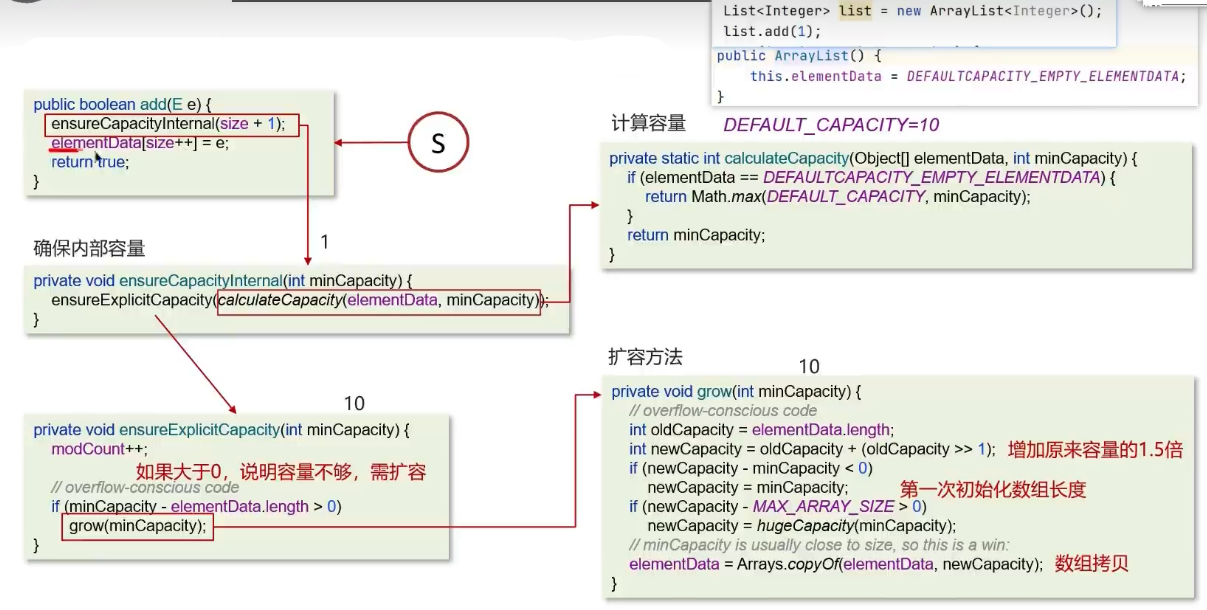Click the line "List<Integer> list = new ArrayList<Integer>();"
This screenshot has height=610, width=1207.
[x=911, y=11]
